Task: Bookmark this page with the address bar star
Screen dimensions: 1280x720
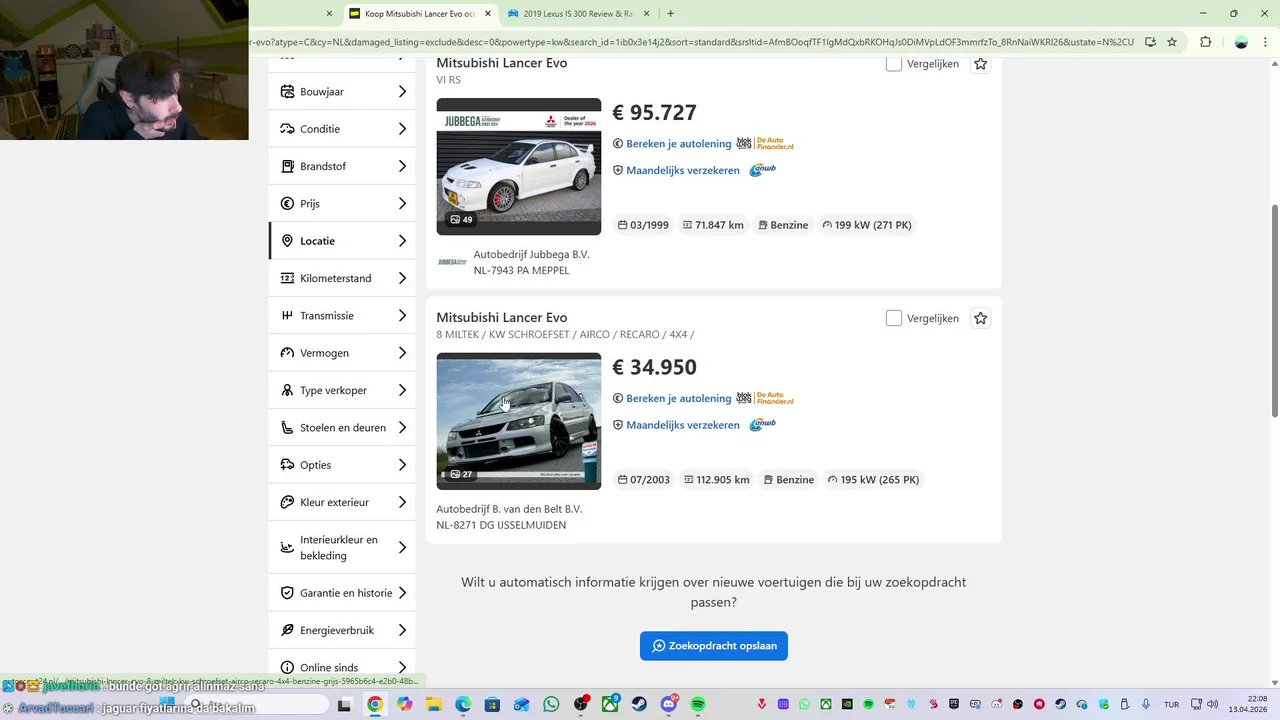Action: 1172,42
